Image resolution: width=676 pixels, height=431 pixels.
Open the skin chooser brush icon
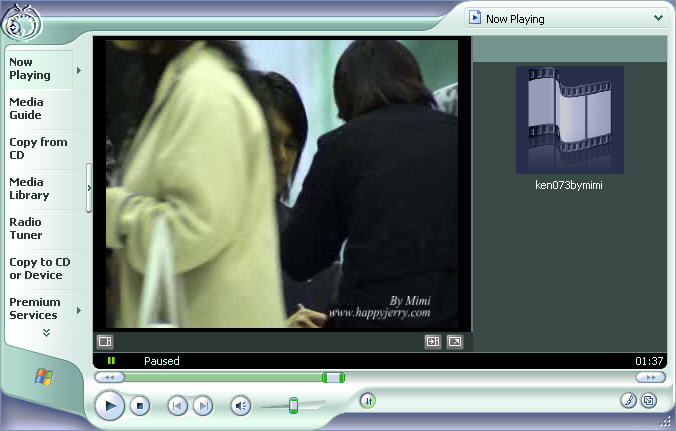[629, 400]
